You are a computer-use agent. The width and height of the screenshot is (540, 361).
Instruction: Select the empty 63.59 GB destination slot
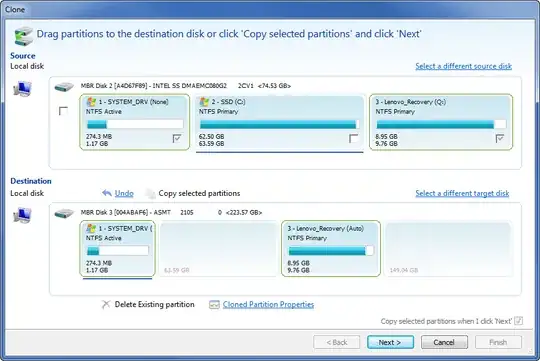tap(218, 248)
